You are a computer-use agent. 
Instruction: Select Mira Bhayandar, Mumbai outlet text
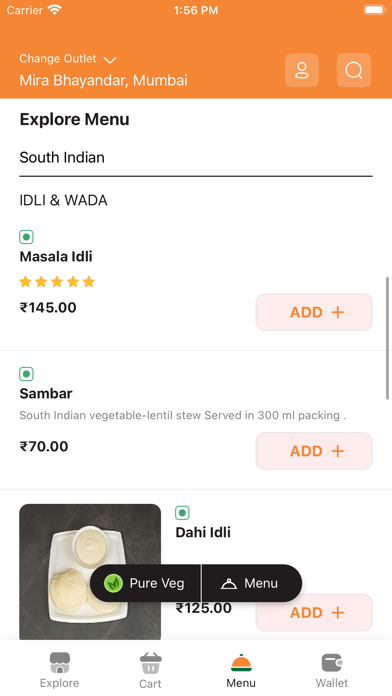(x=103, y=80)
